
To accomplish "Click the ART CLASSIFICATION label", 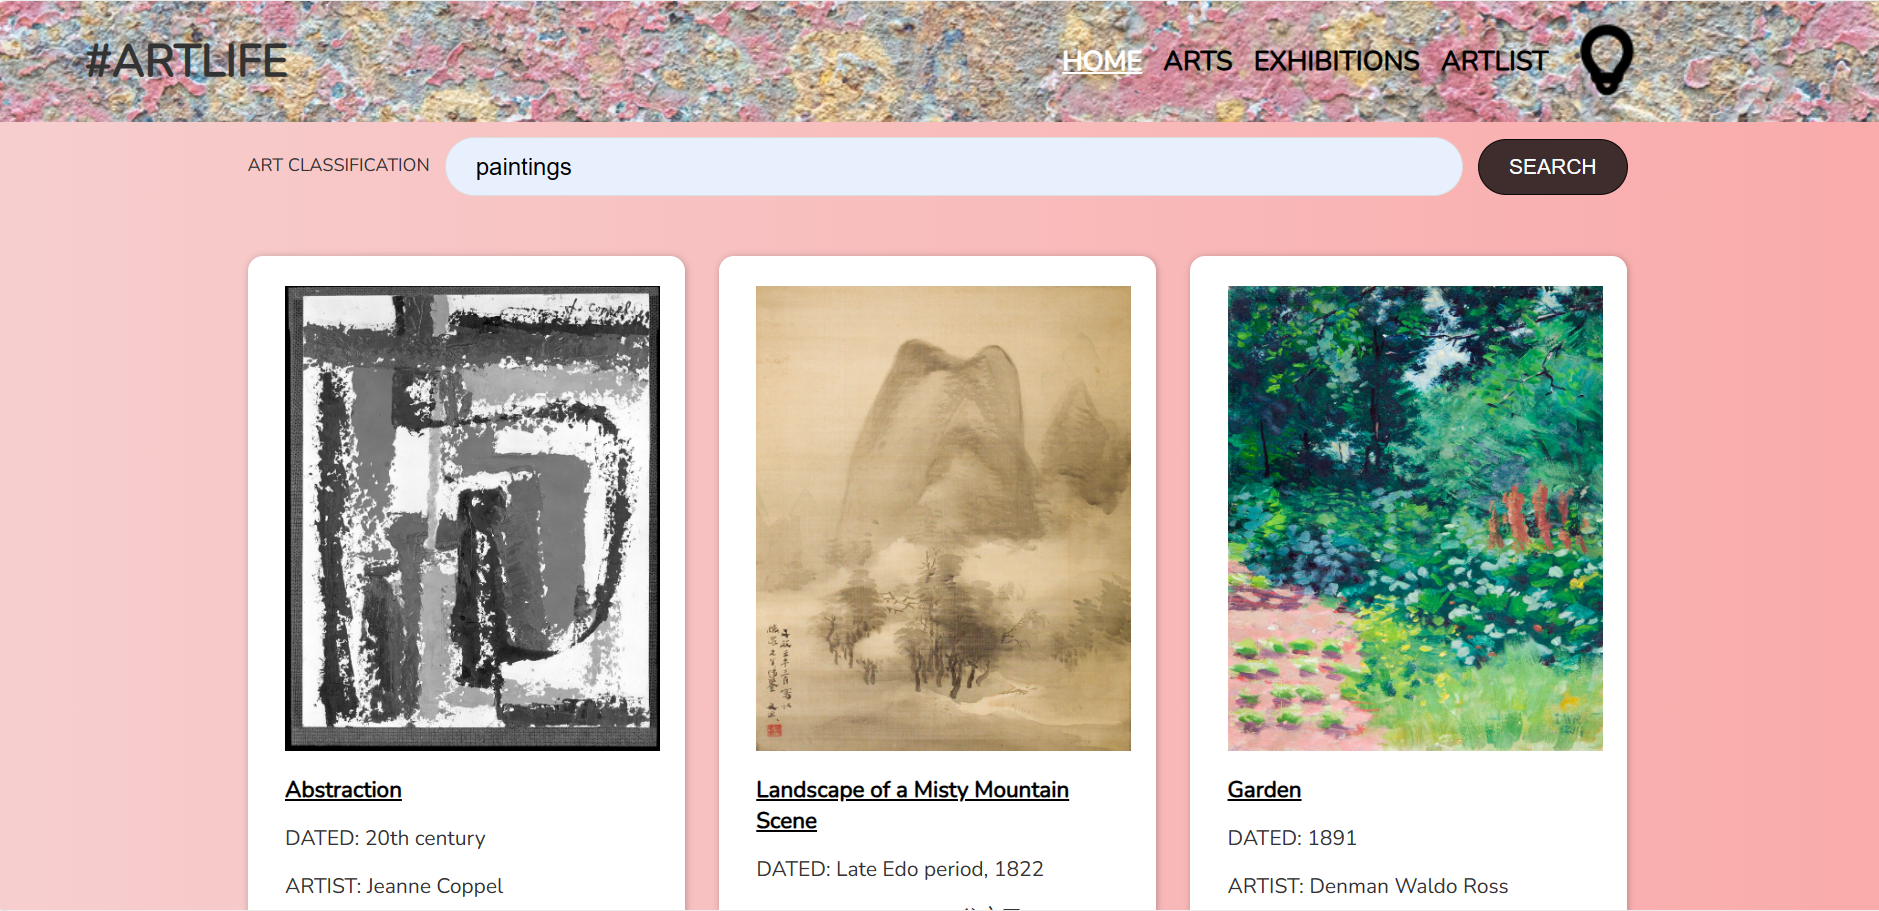I will point(339,164).
